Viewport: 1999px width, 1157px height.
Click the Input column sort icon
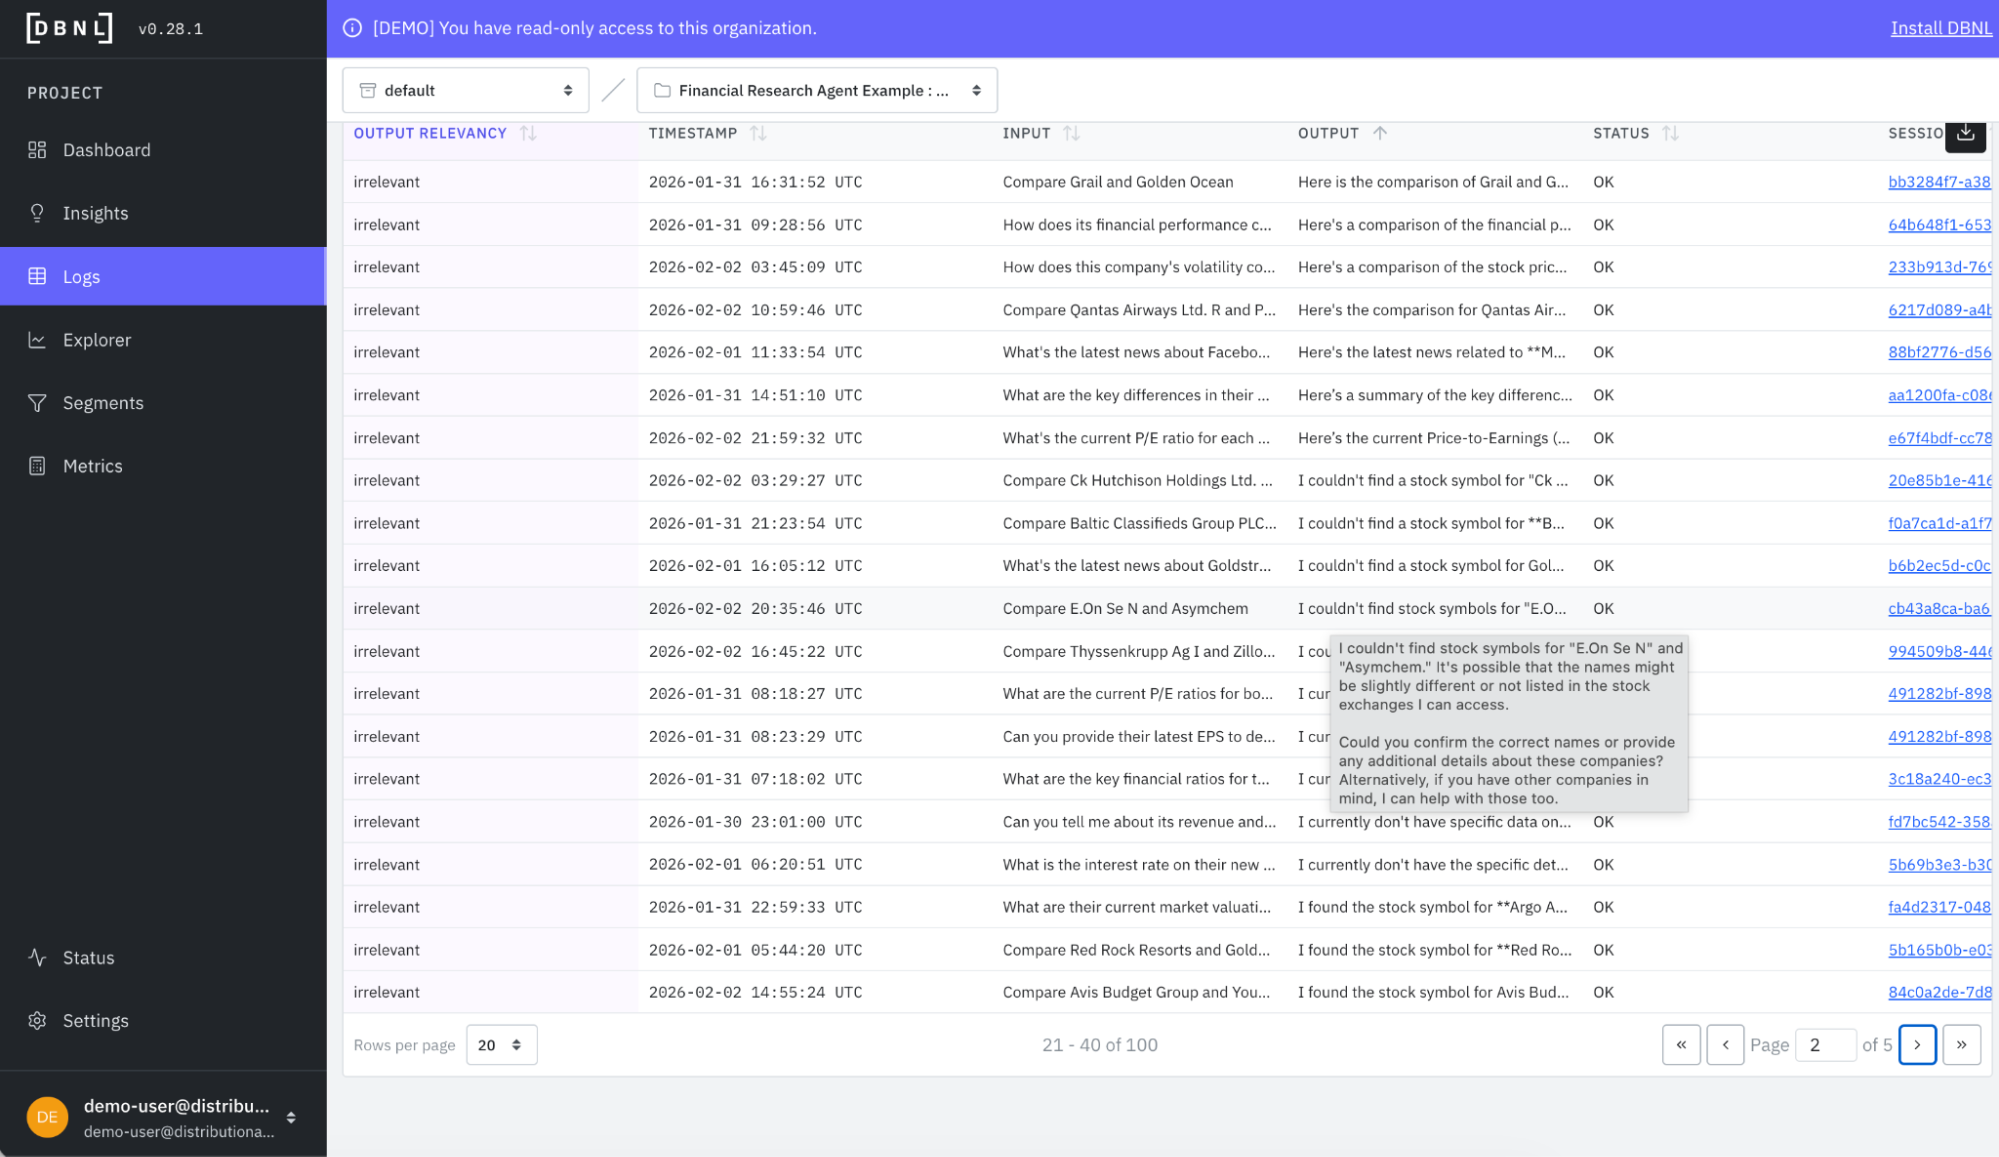[x=1072, y=133]
